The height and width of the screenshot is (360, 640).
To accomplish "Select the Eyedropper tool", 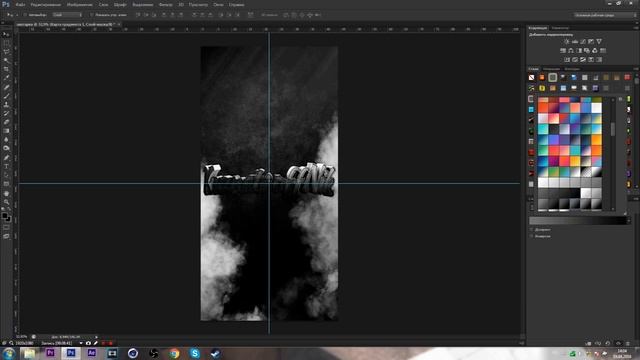I will point(6,78).
